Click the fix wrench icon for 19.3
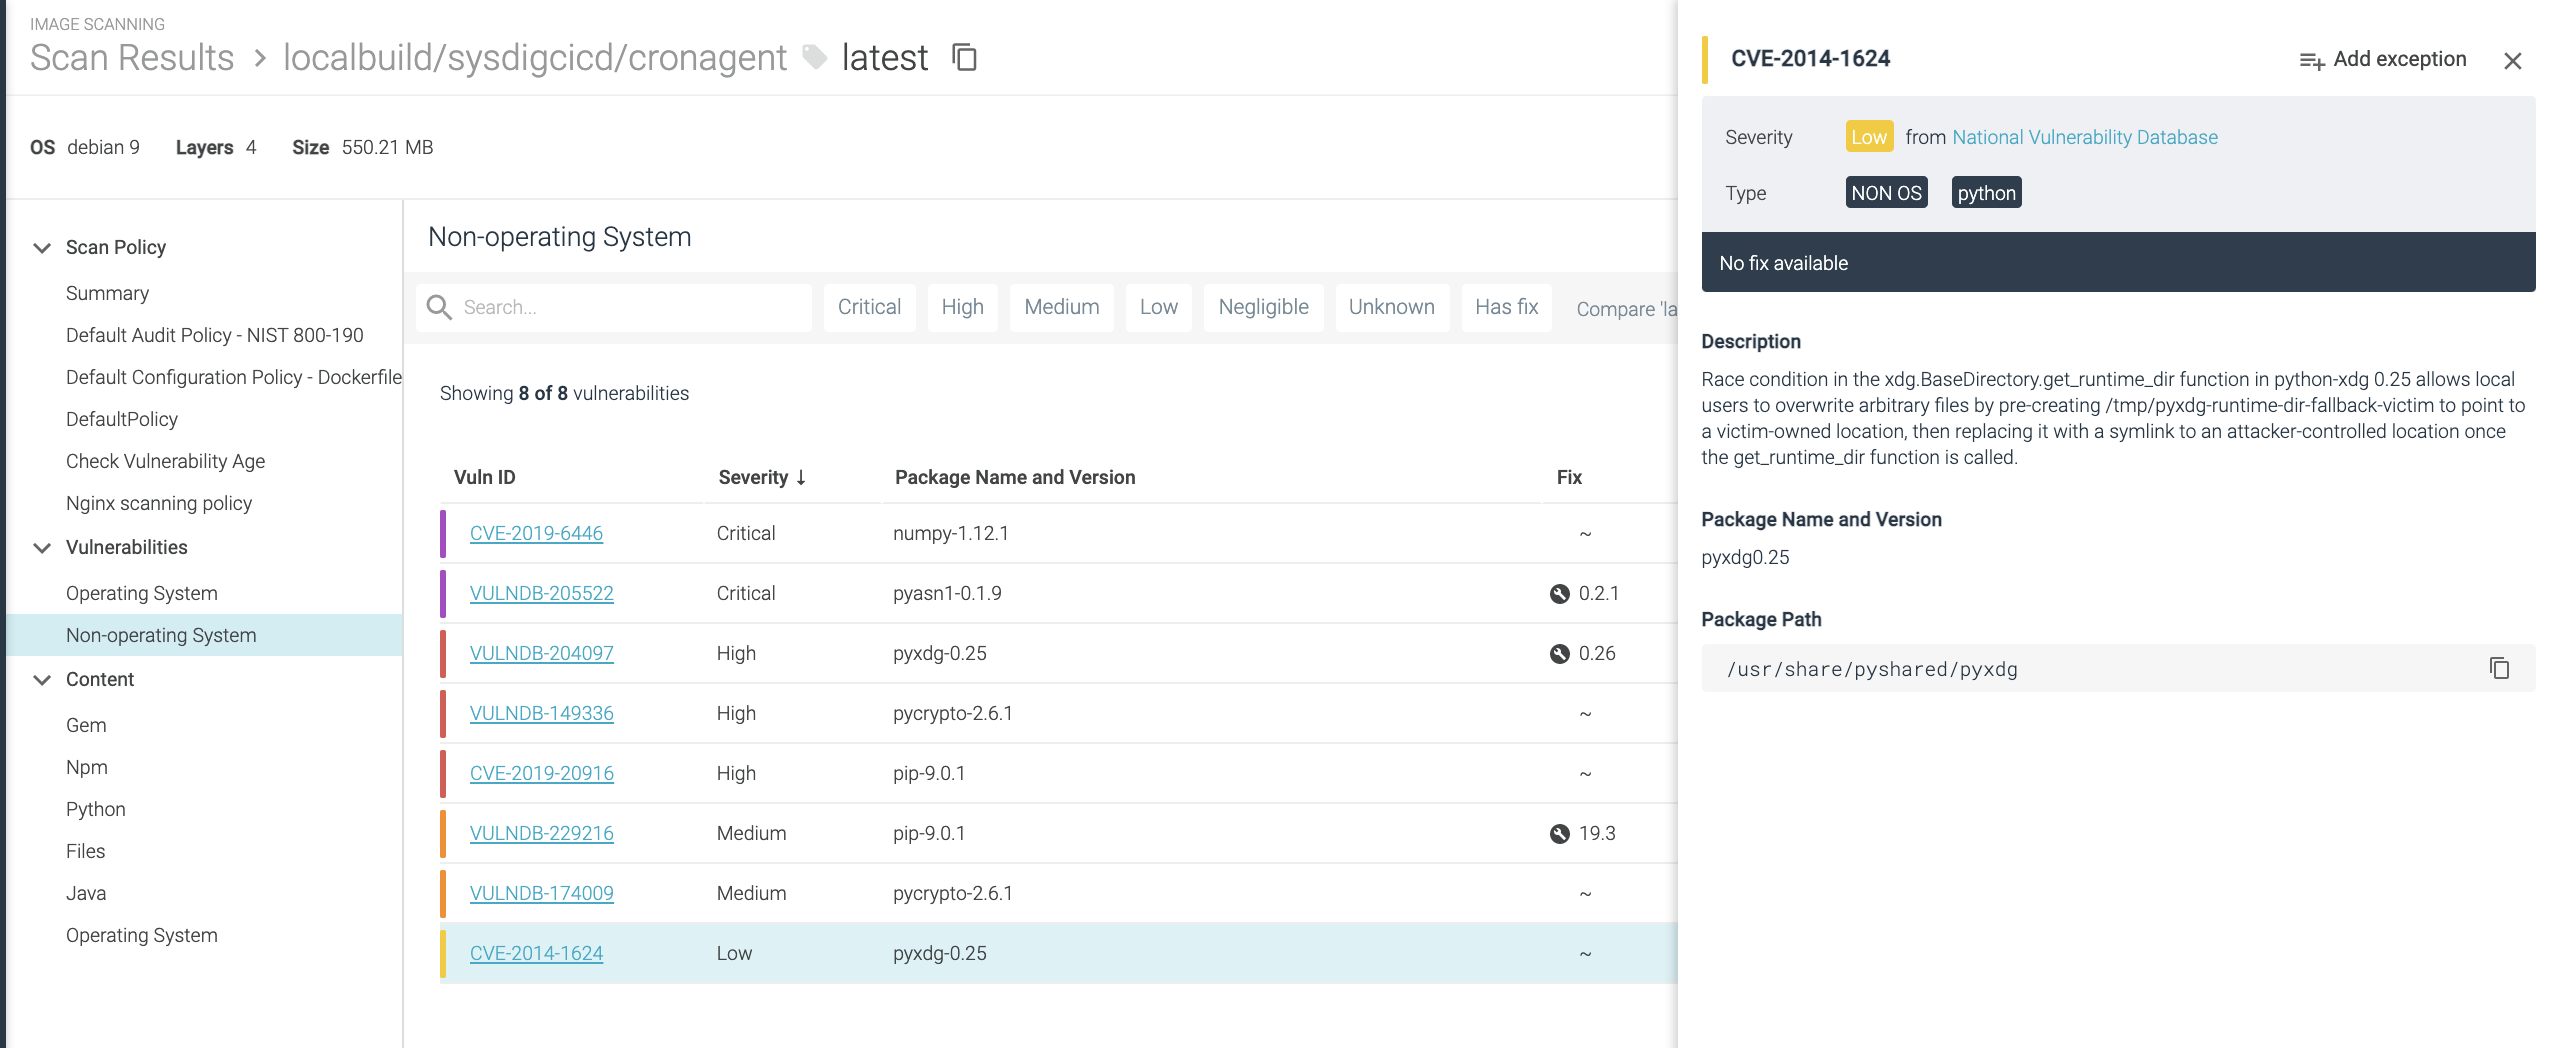 pyautogui.click(x=1559, y=834)
